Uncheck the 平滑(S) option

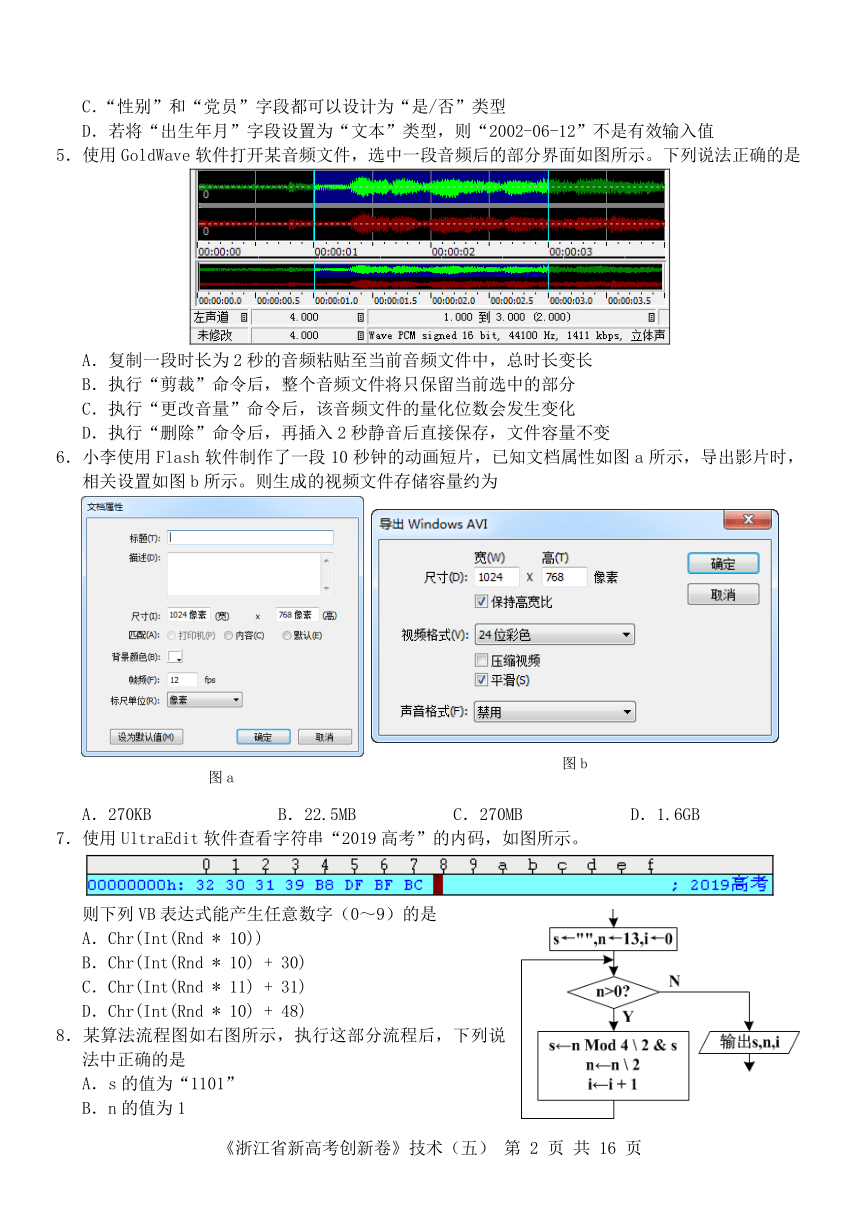point(482,680)
